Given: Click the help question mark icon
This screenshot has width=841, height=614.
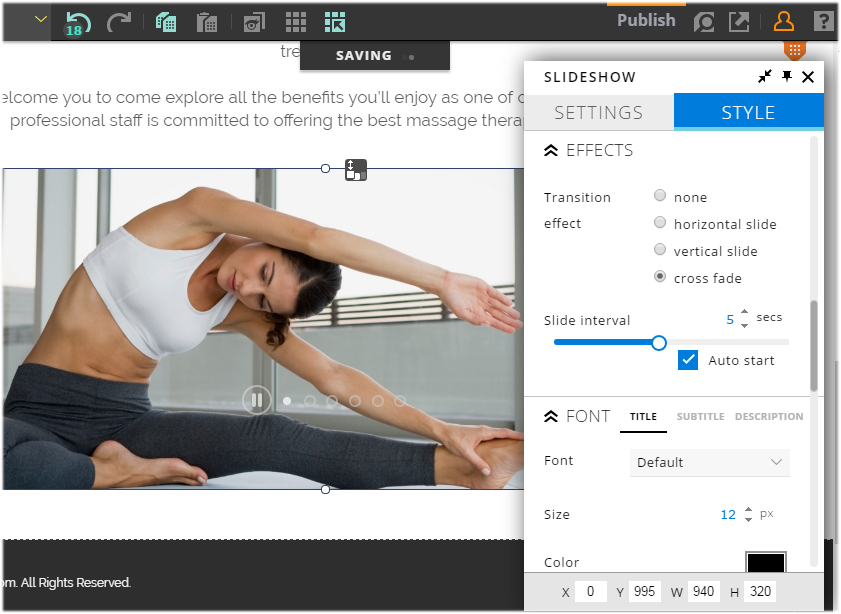Looking at the screenshot, I should point(823,22).
